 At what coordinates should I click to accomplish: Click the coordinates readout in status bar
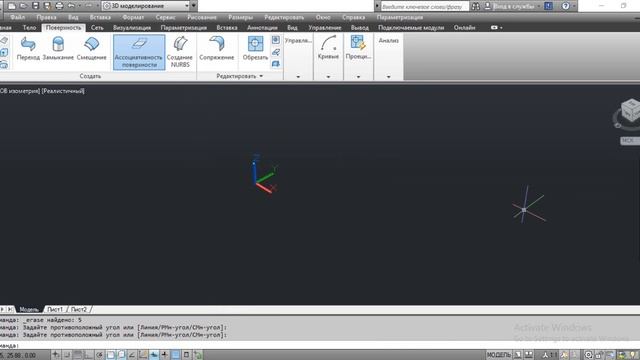(x=18, y=355)
